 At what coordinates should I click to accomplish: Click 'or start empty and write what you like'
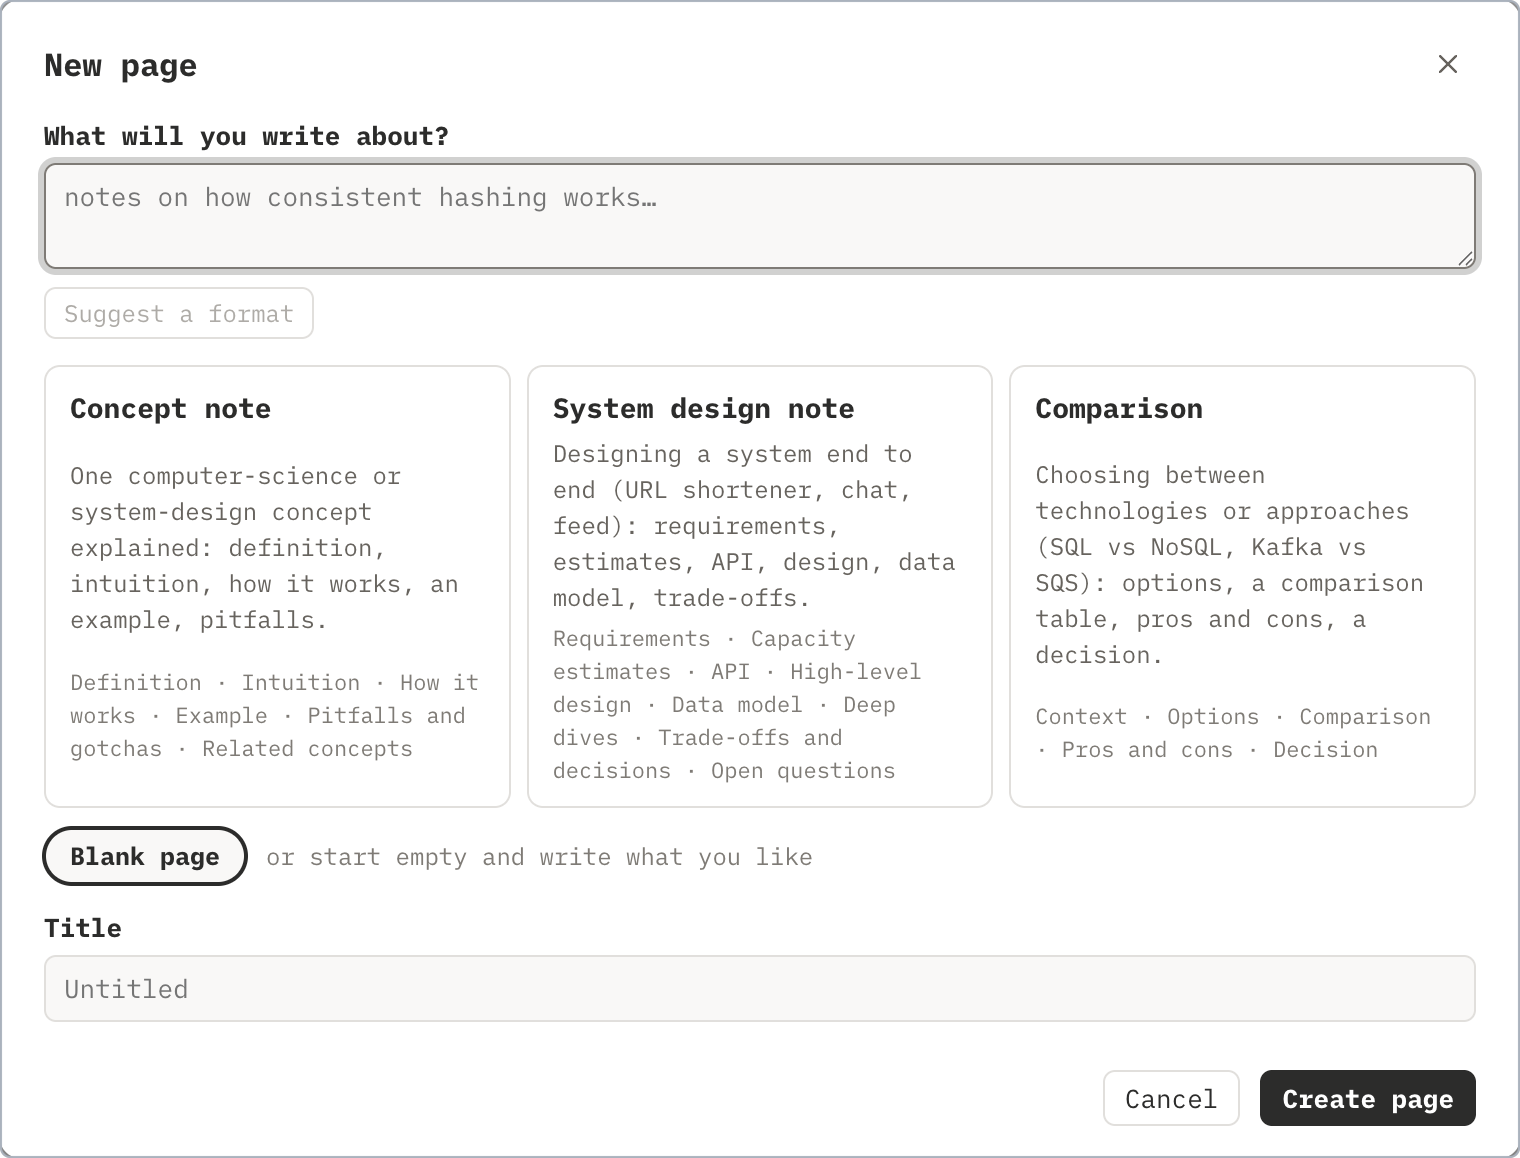pyautogui.click(x=539, y=857)
